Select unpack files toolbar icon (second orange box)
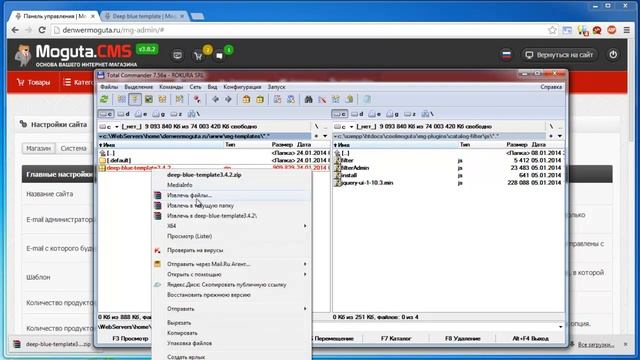This screenshot has width=640, height=360. (x=260, y=99)
